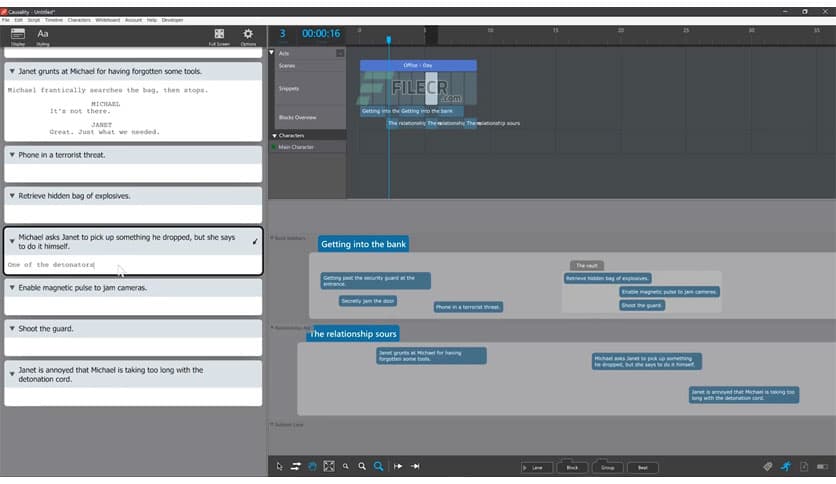Click the running figure icon

coord(786,466)
